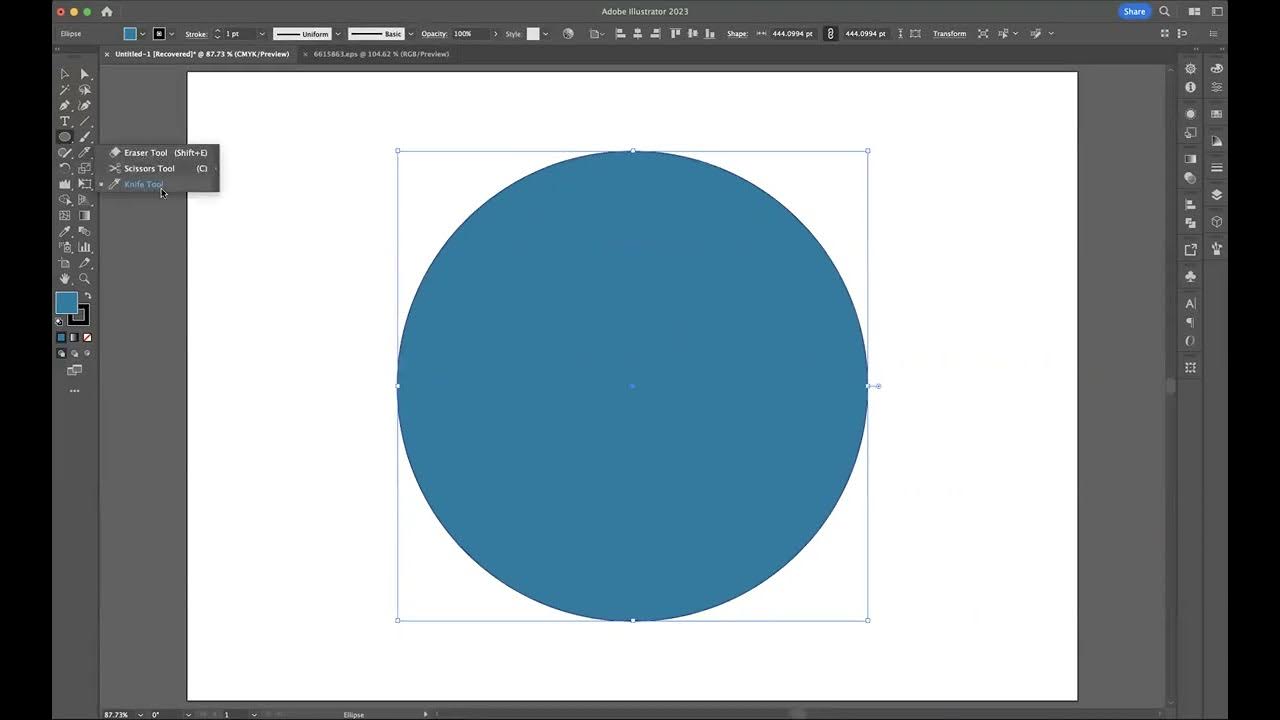Select the Rotate tool
The width and height of the screenshot is (1280, 720).
pos(65,169)
